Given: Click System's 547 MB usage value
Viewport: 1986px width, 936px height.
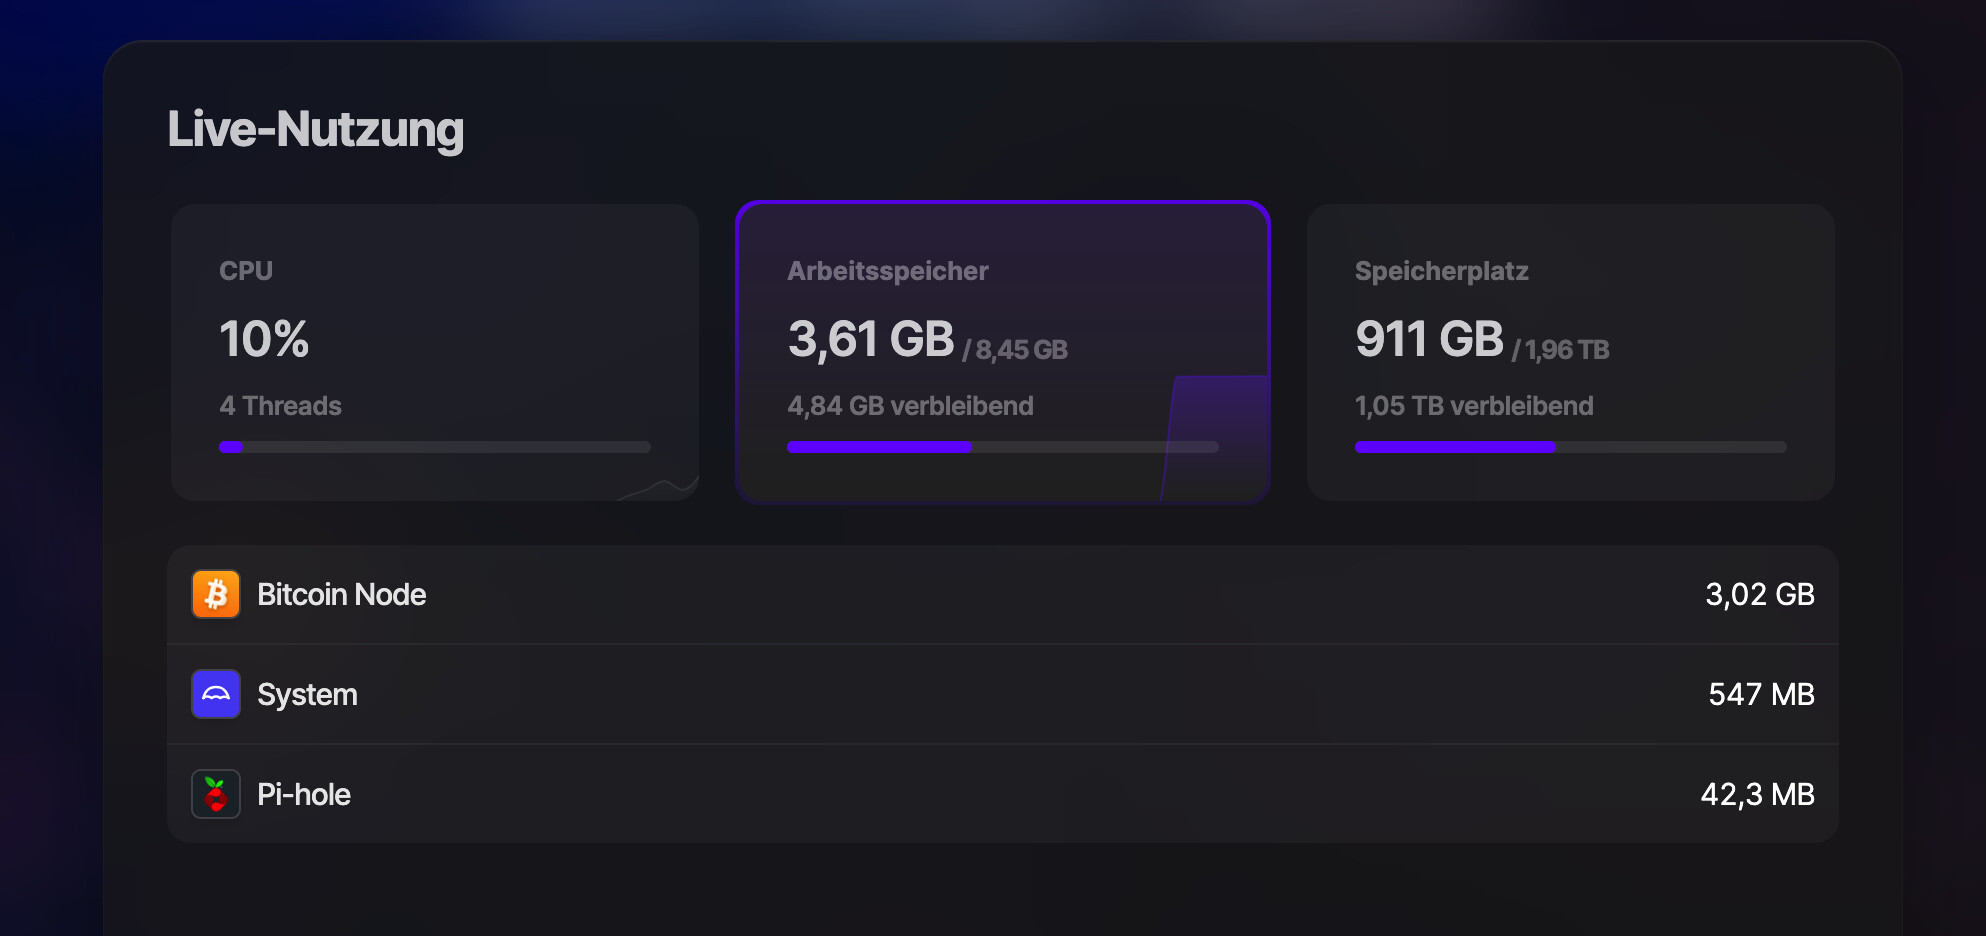Looking at the screenshot, I should point(1761,695).
